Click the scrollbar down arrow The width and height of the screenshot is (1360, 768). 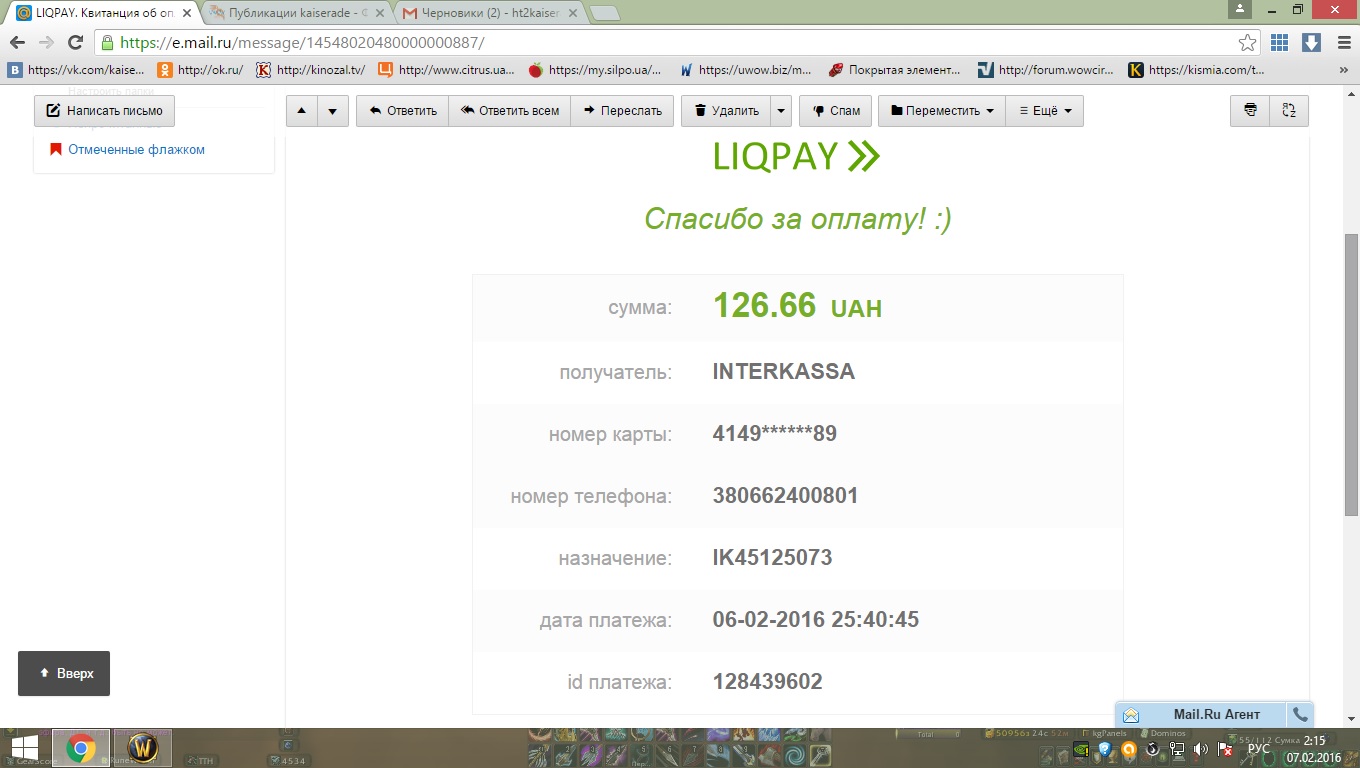1351,720
